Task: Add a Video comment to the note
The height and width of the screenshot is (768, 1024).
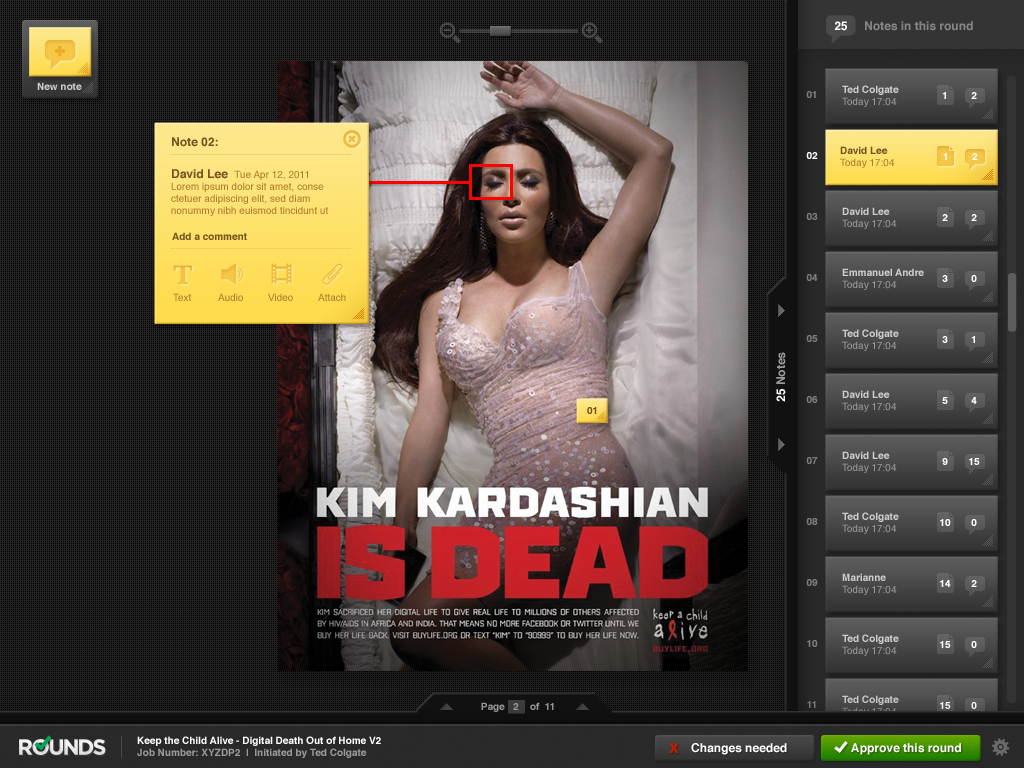Action: coord(281,283)
